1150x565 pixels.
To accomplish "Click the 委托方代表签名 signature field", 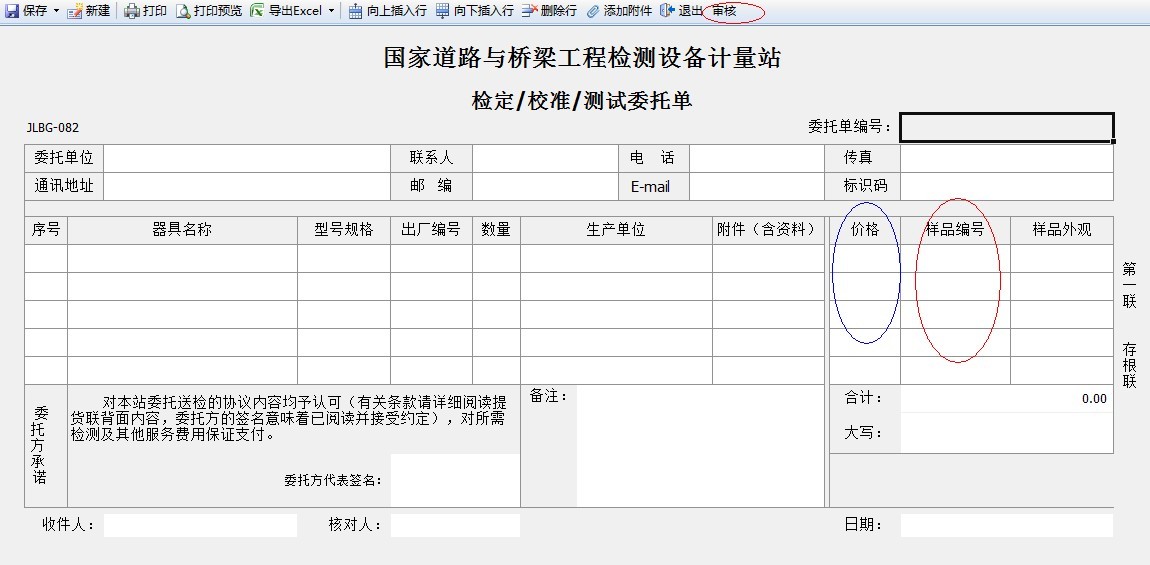I will (455, 480).
